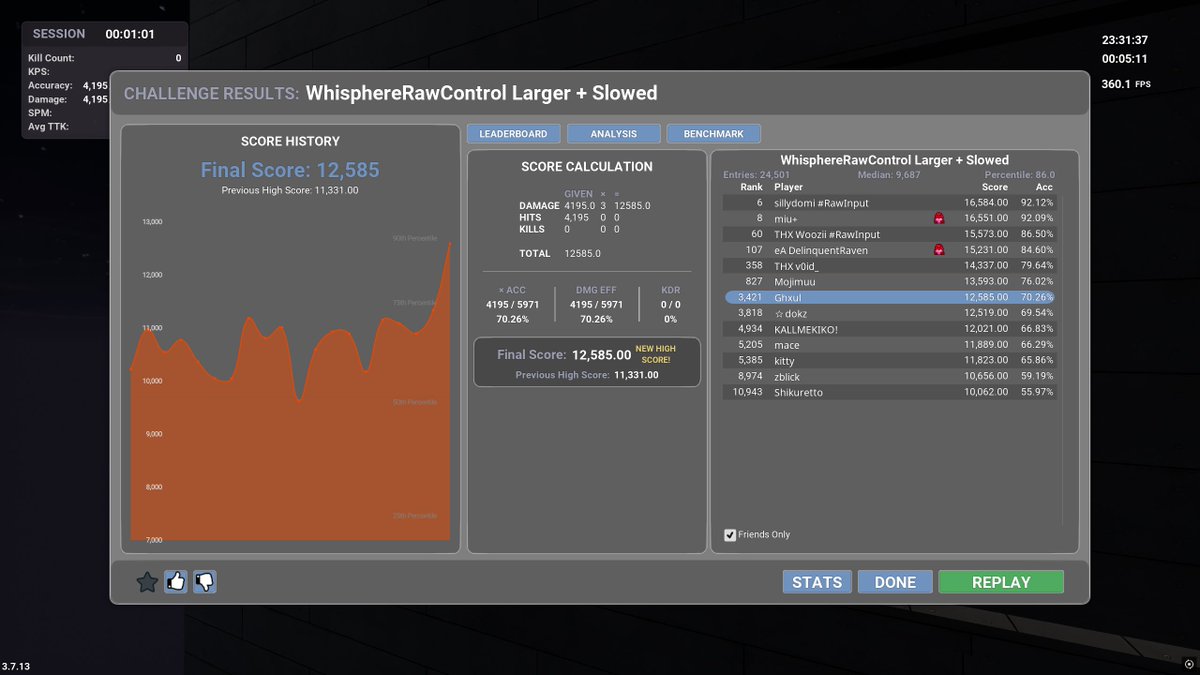Click the DMG EFF 70.26% value
The width and height of the screenshot is (1200, 675).
(x=596, y=319)
